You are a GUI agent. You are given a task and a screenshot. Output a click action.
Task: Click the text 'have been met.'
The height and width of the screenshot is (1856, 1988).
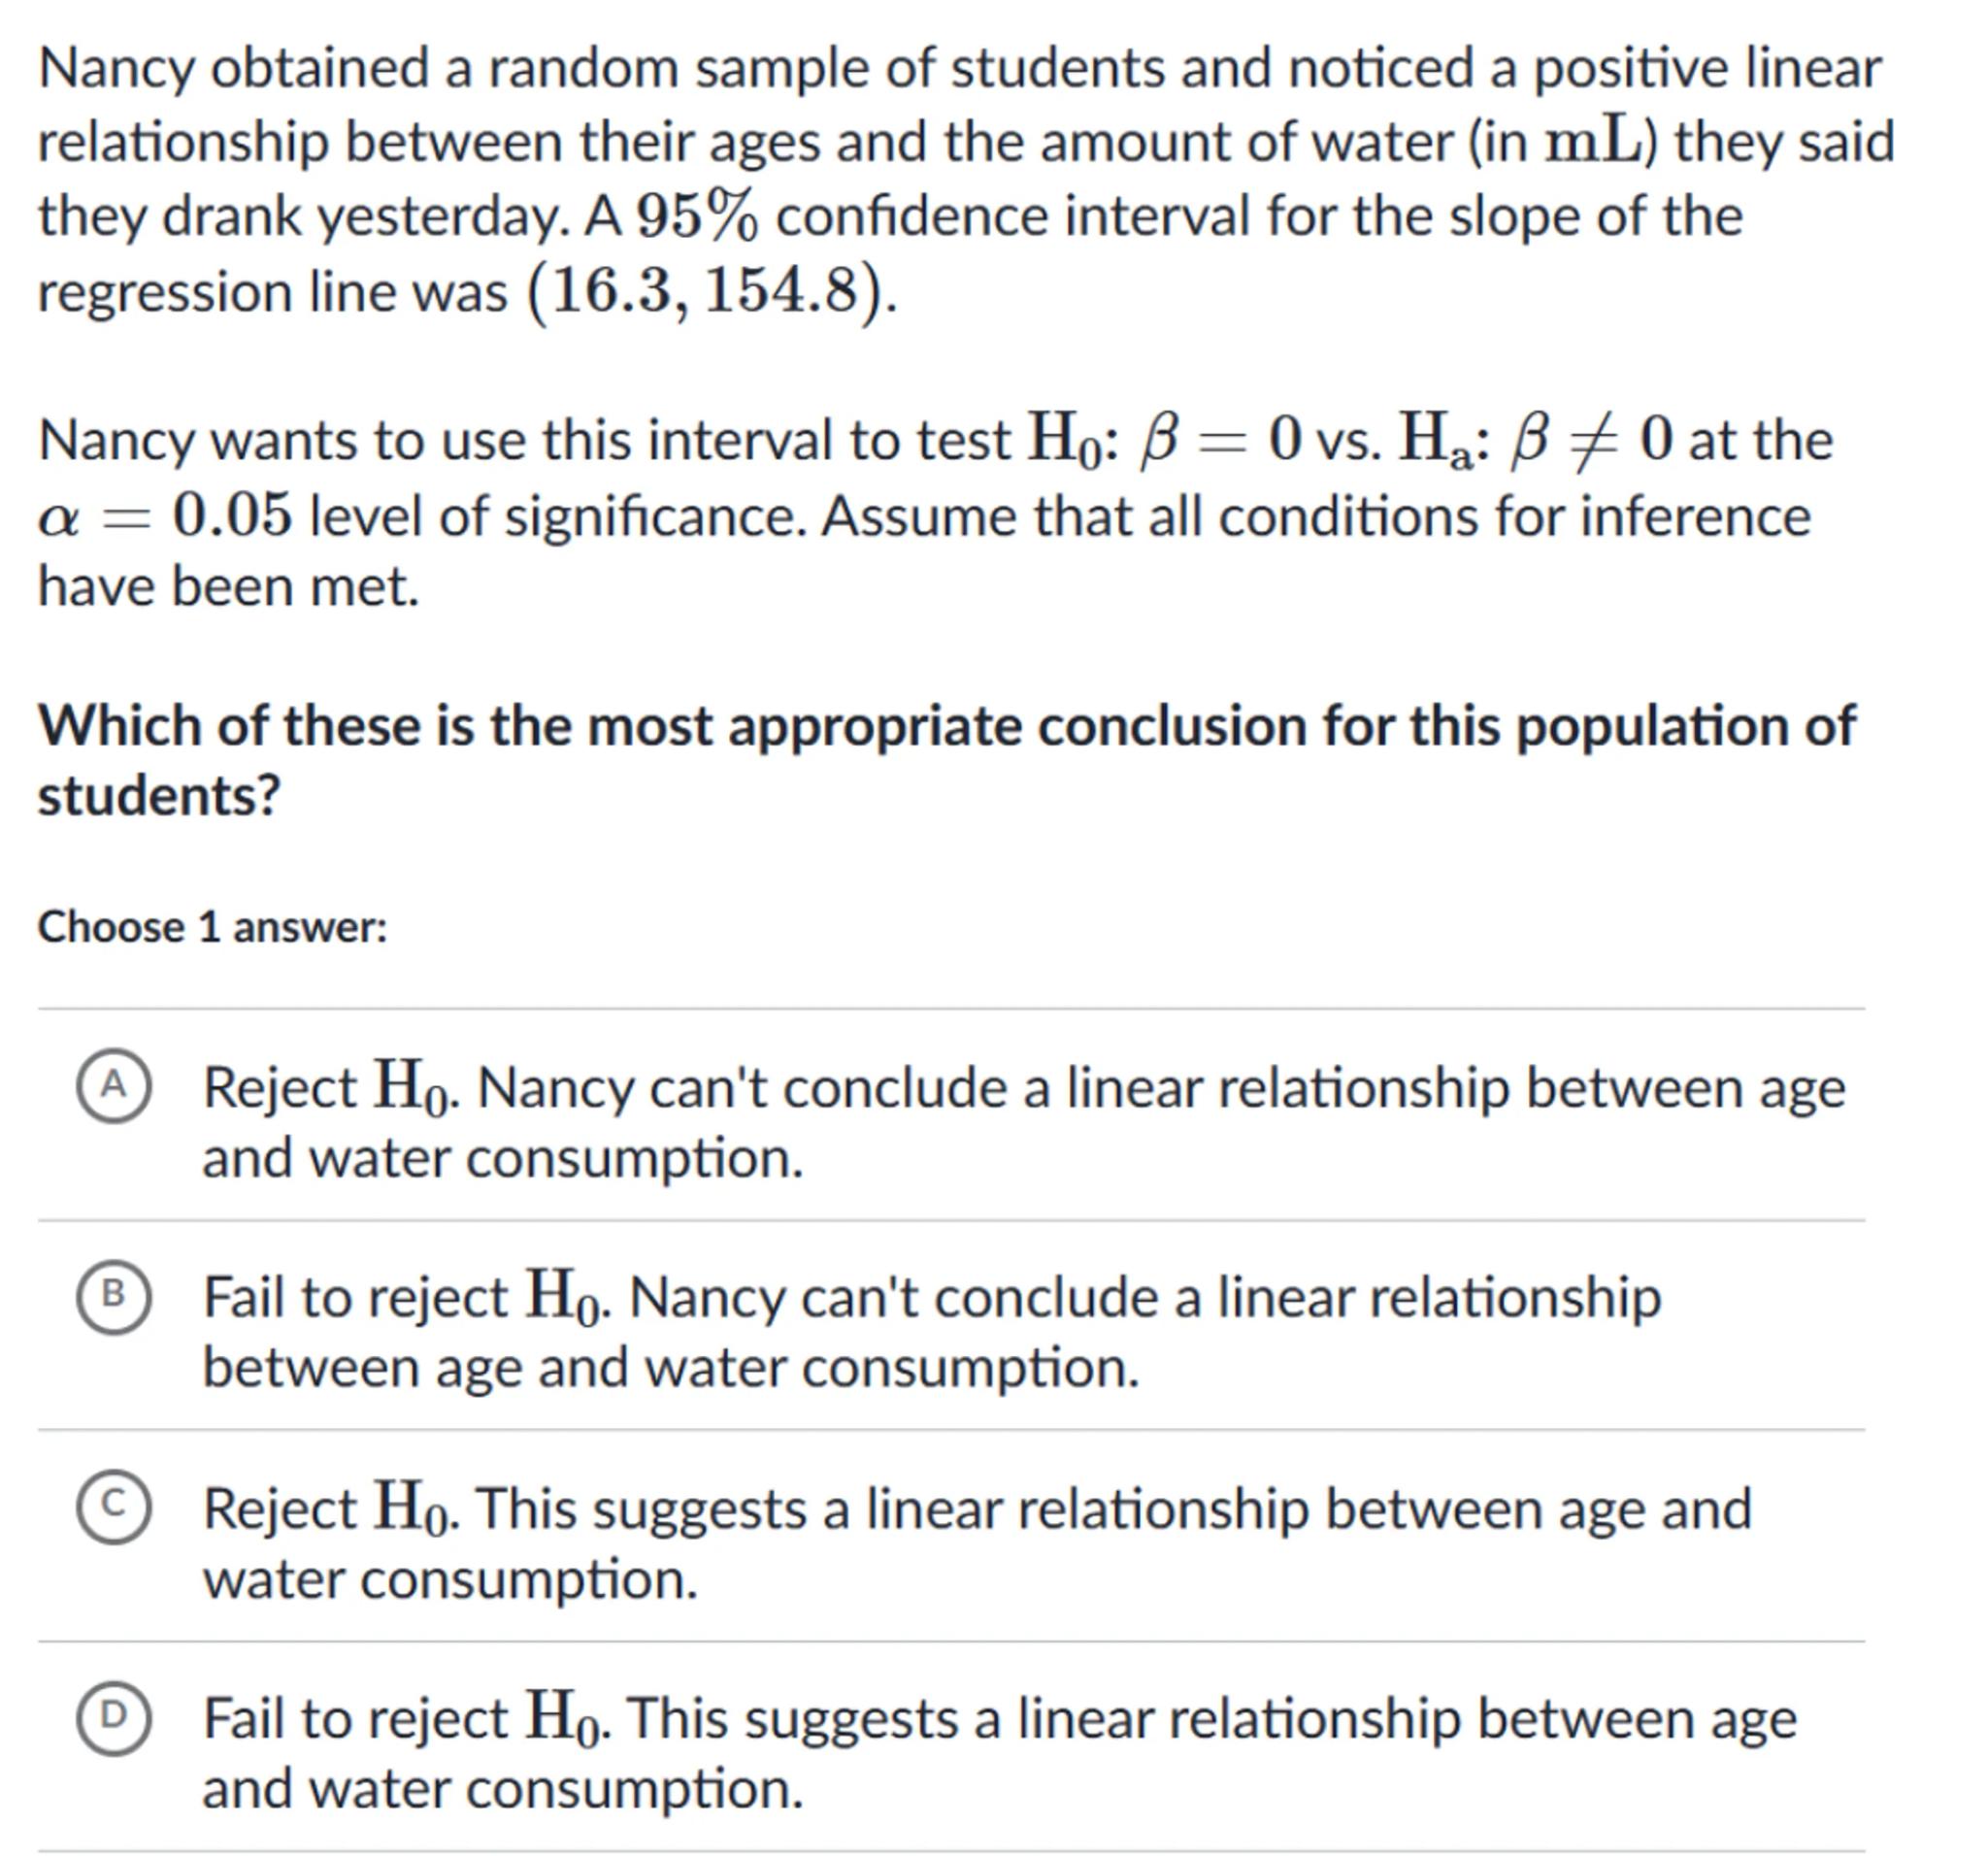[x=228, y=586]
